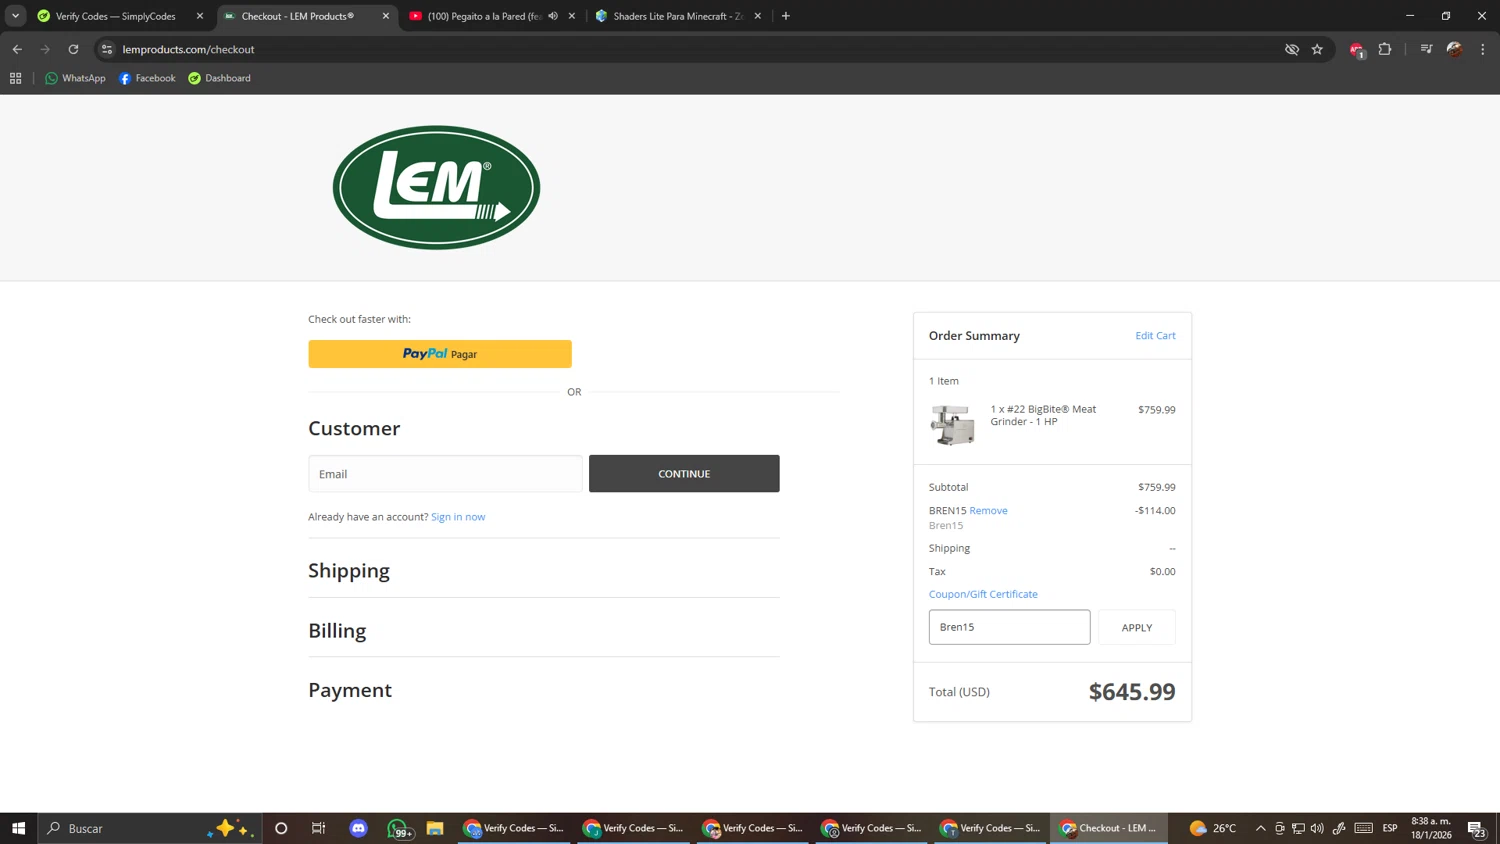Viewport: 1500px width, 844px height.
Task: Switch to the Verify Codes — SimplyCodes tab
Action: point(115,16)
